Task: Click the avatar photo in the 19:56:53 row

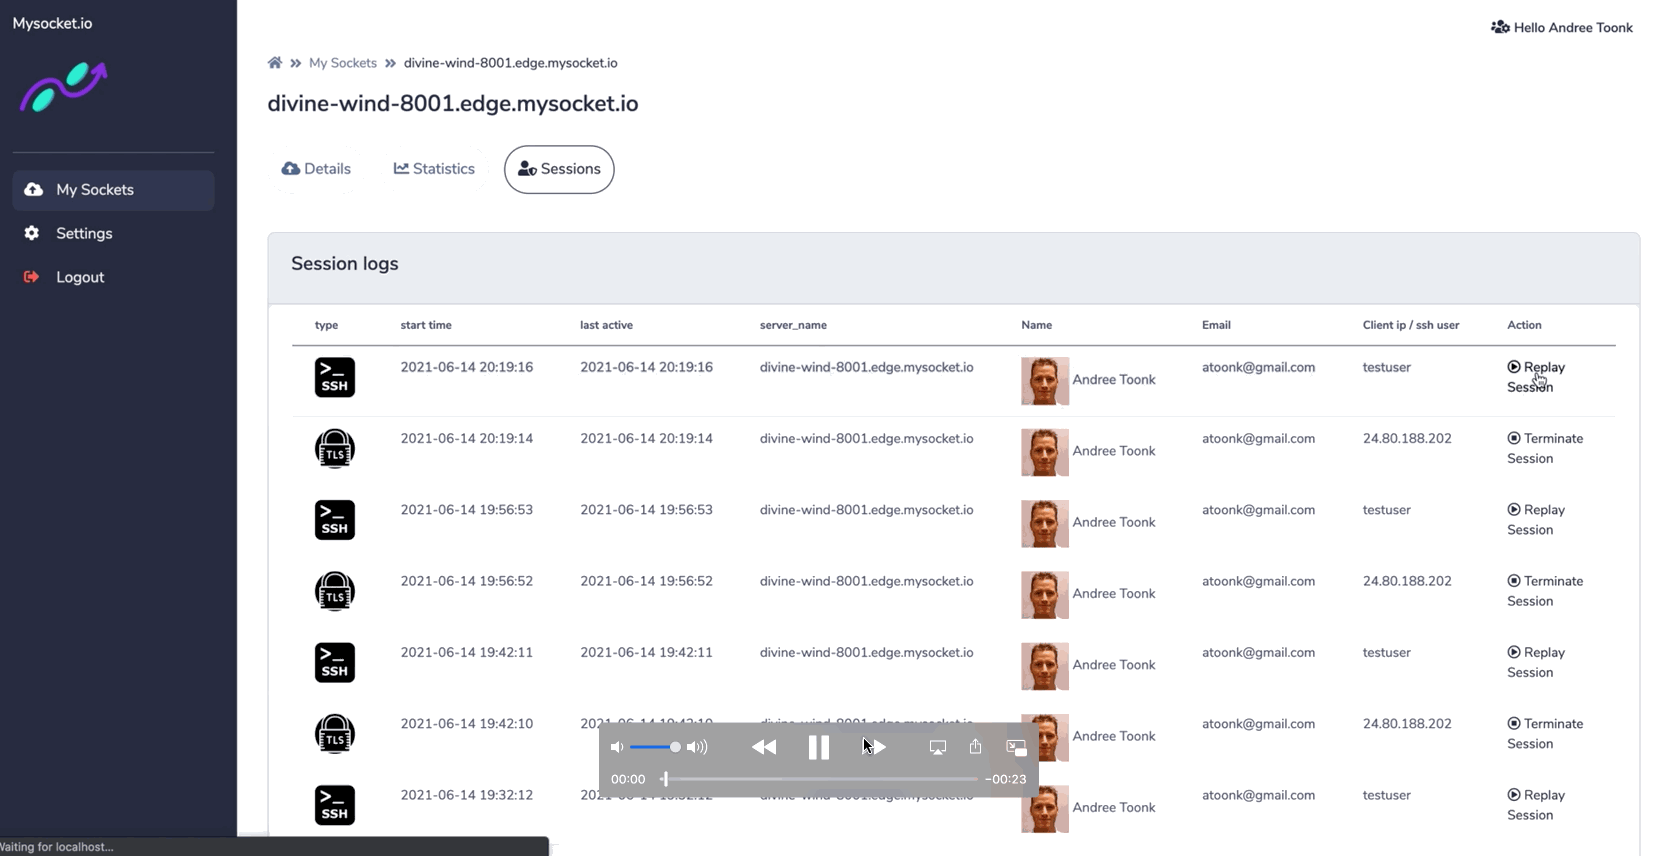Action: click(x=1045, y=524)
